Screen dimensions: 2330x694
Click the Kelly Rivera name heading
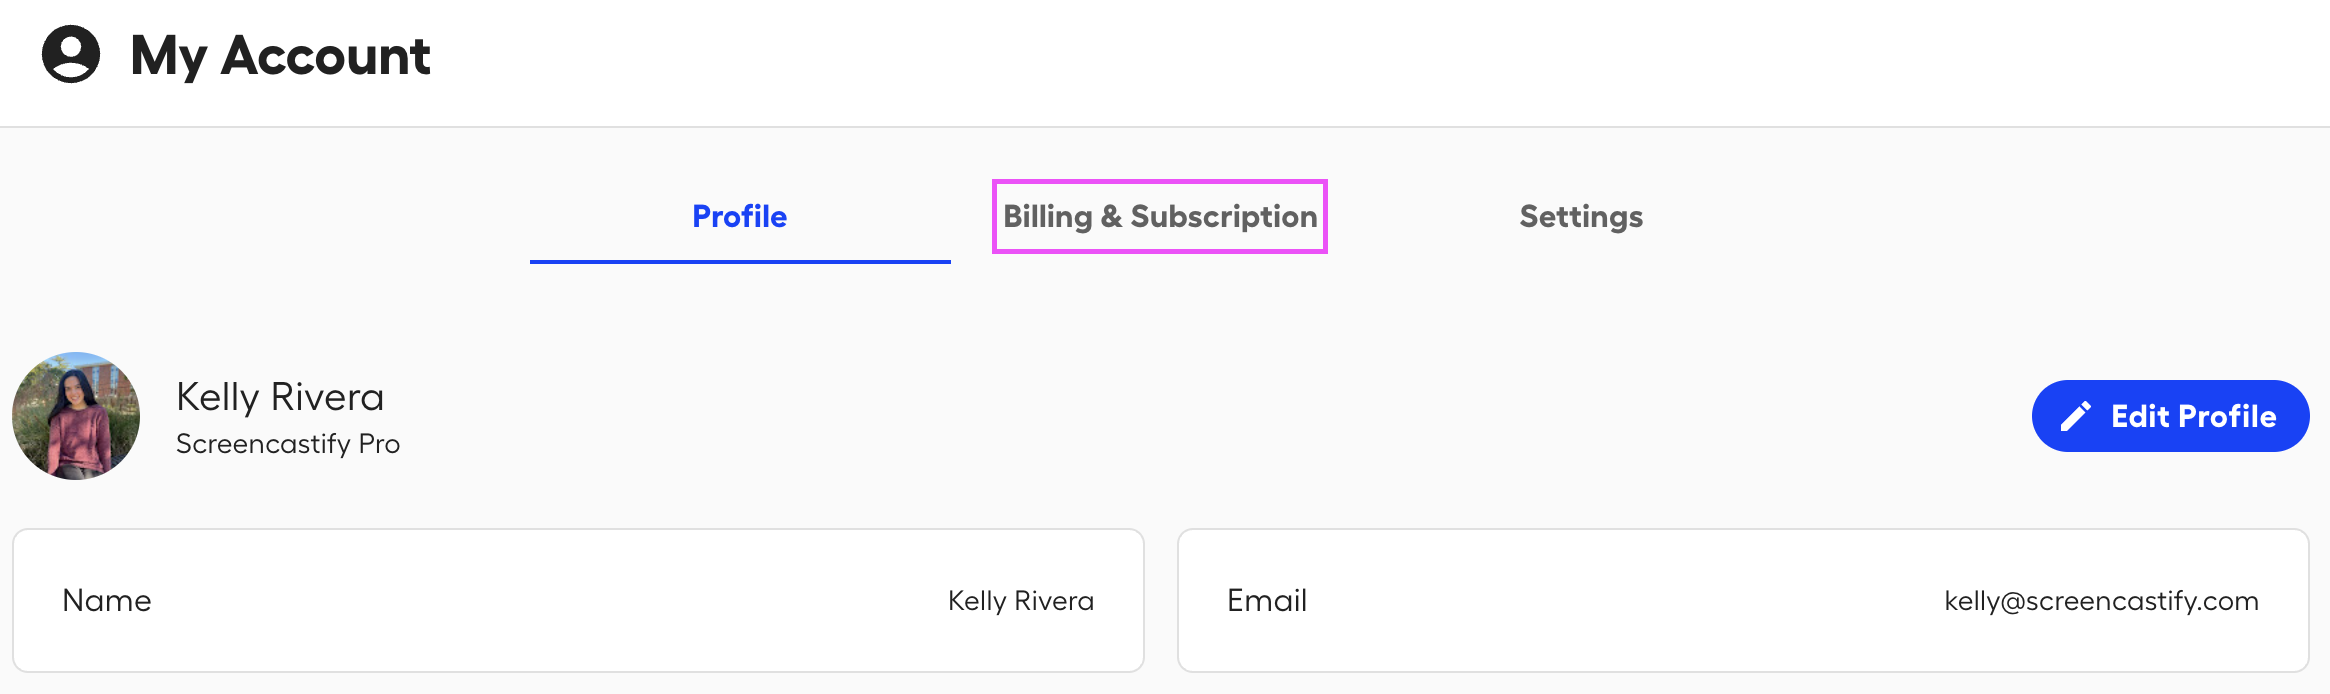280,397
